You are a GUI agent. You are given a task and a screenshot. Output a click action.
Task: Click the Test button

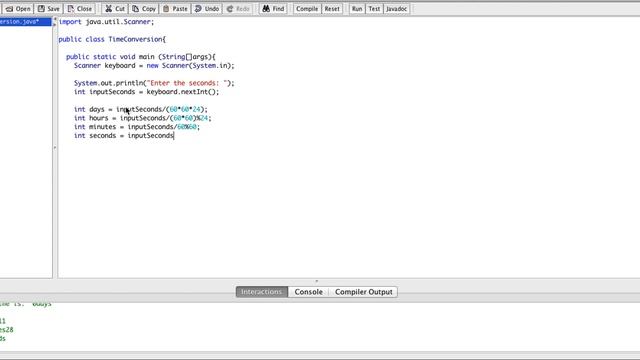(374, 9)
